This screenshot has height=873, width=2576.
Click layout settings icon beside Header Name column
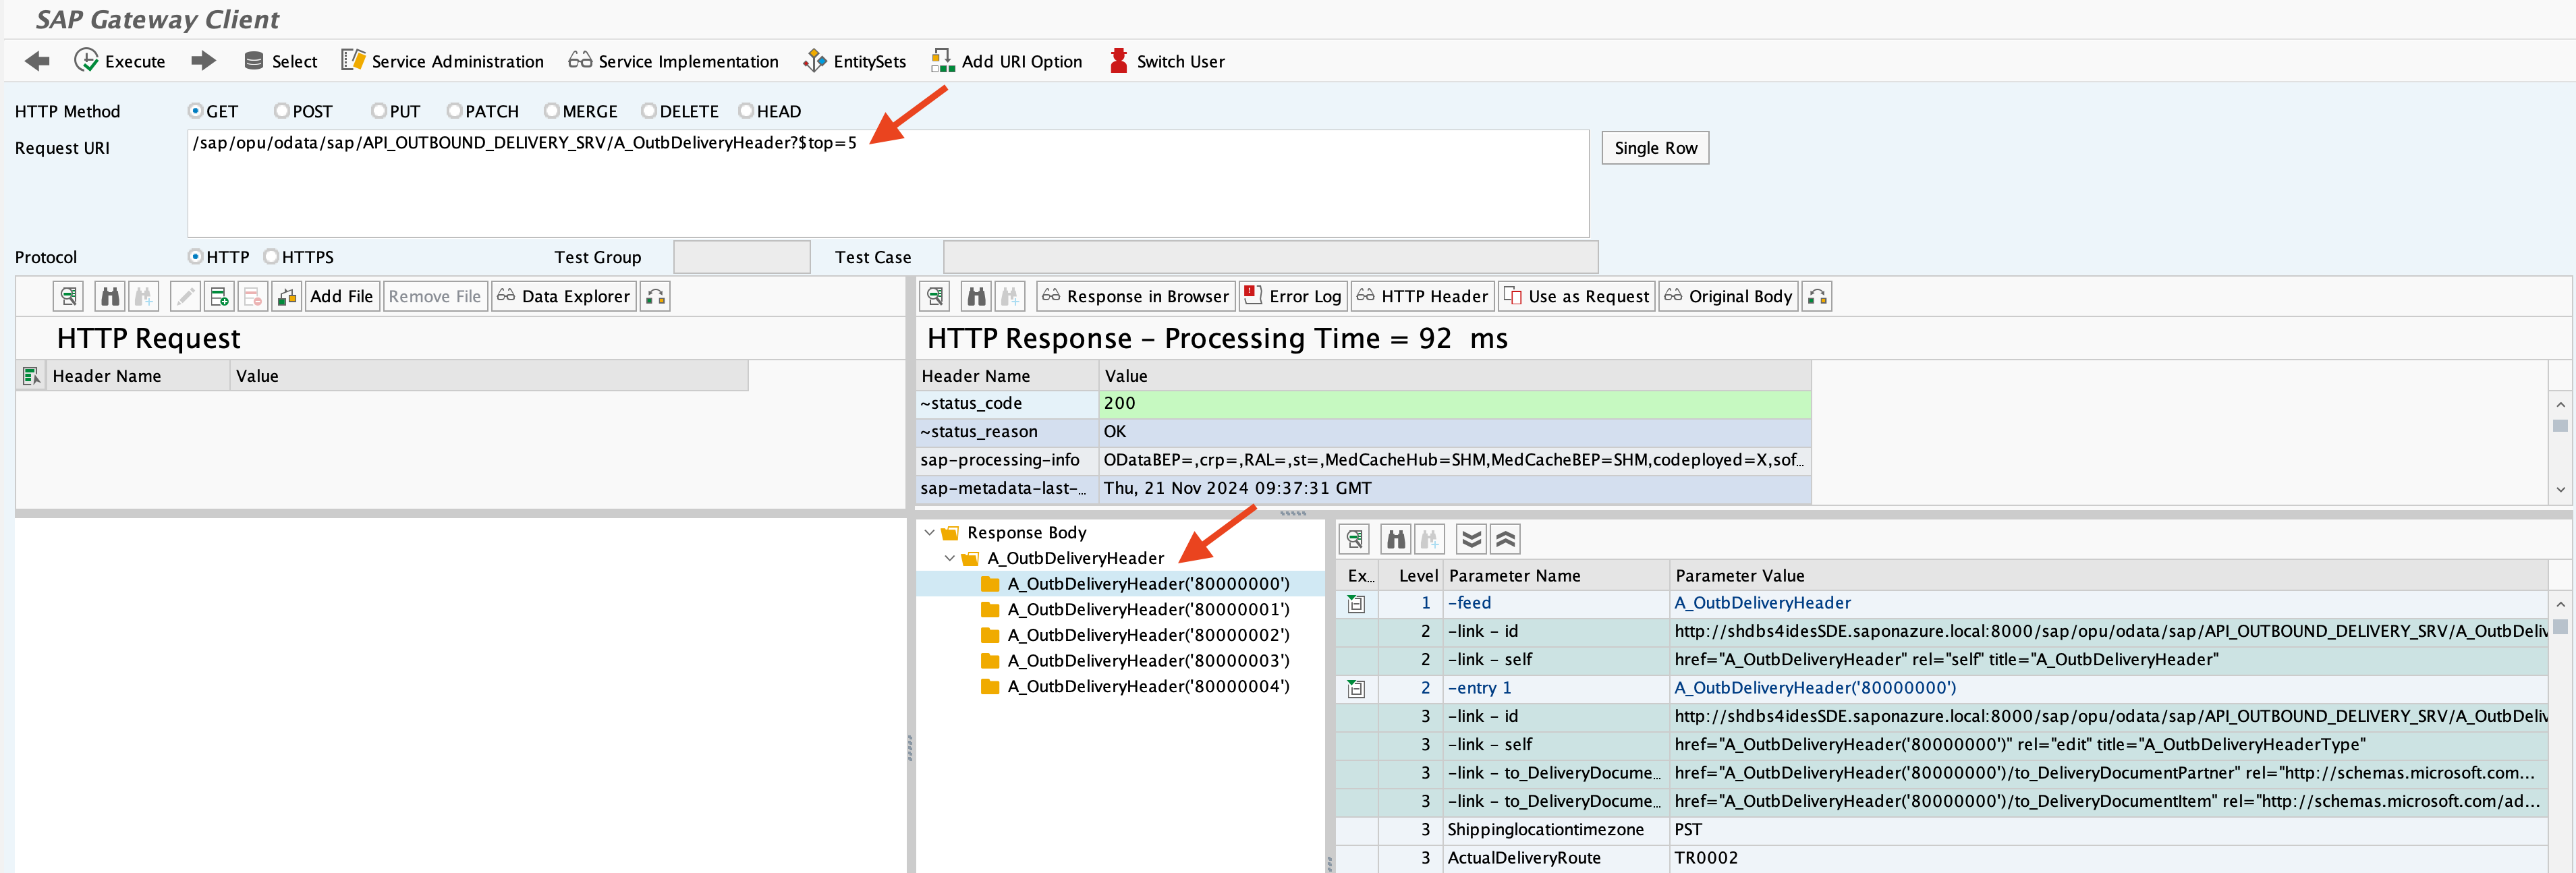tap(31, 376)
